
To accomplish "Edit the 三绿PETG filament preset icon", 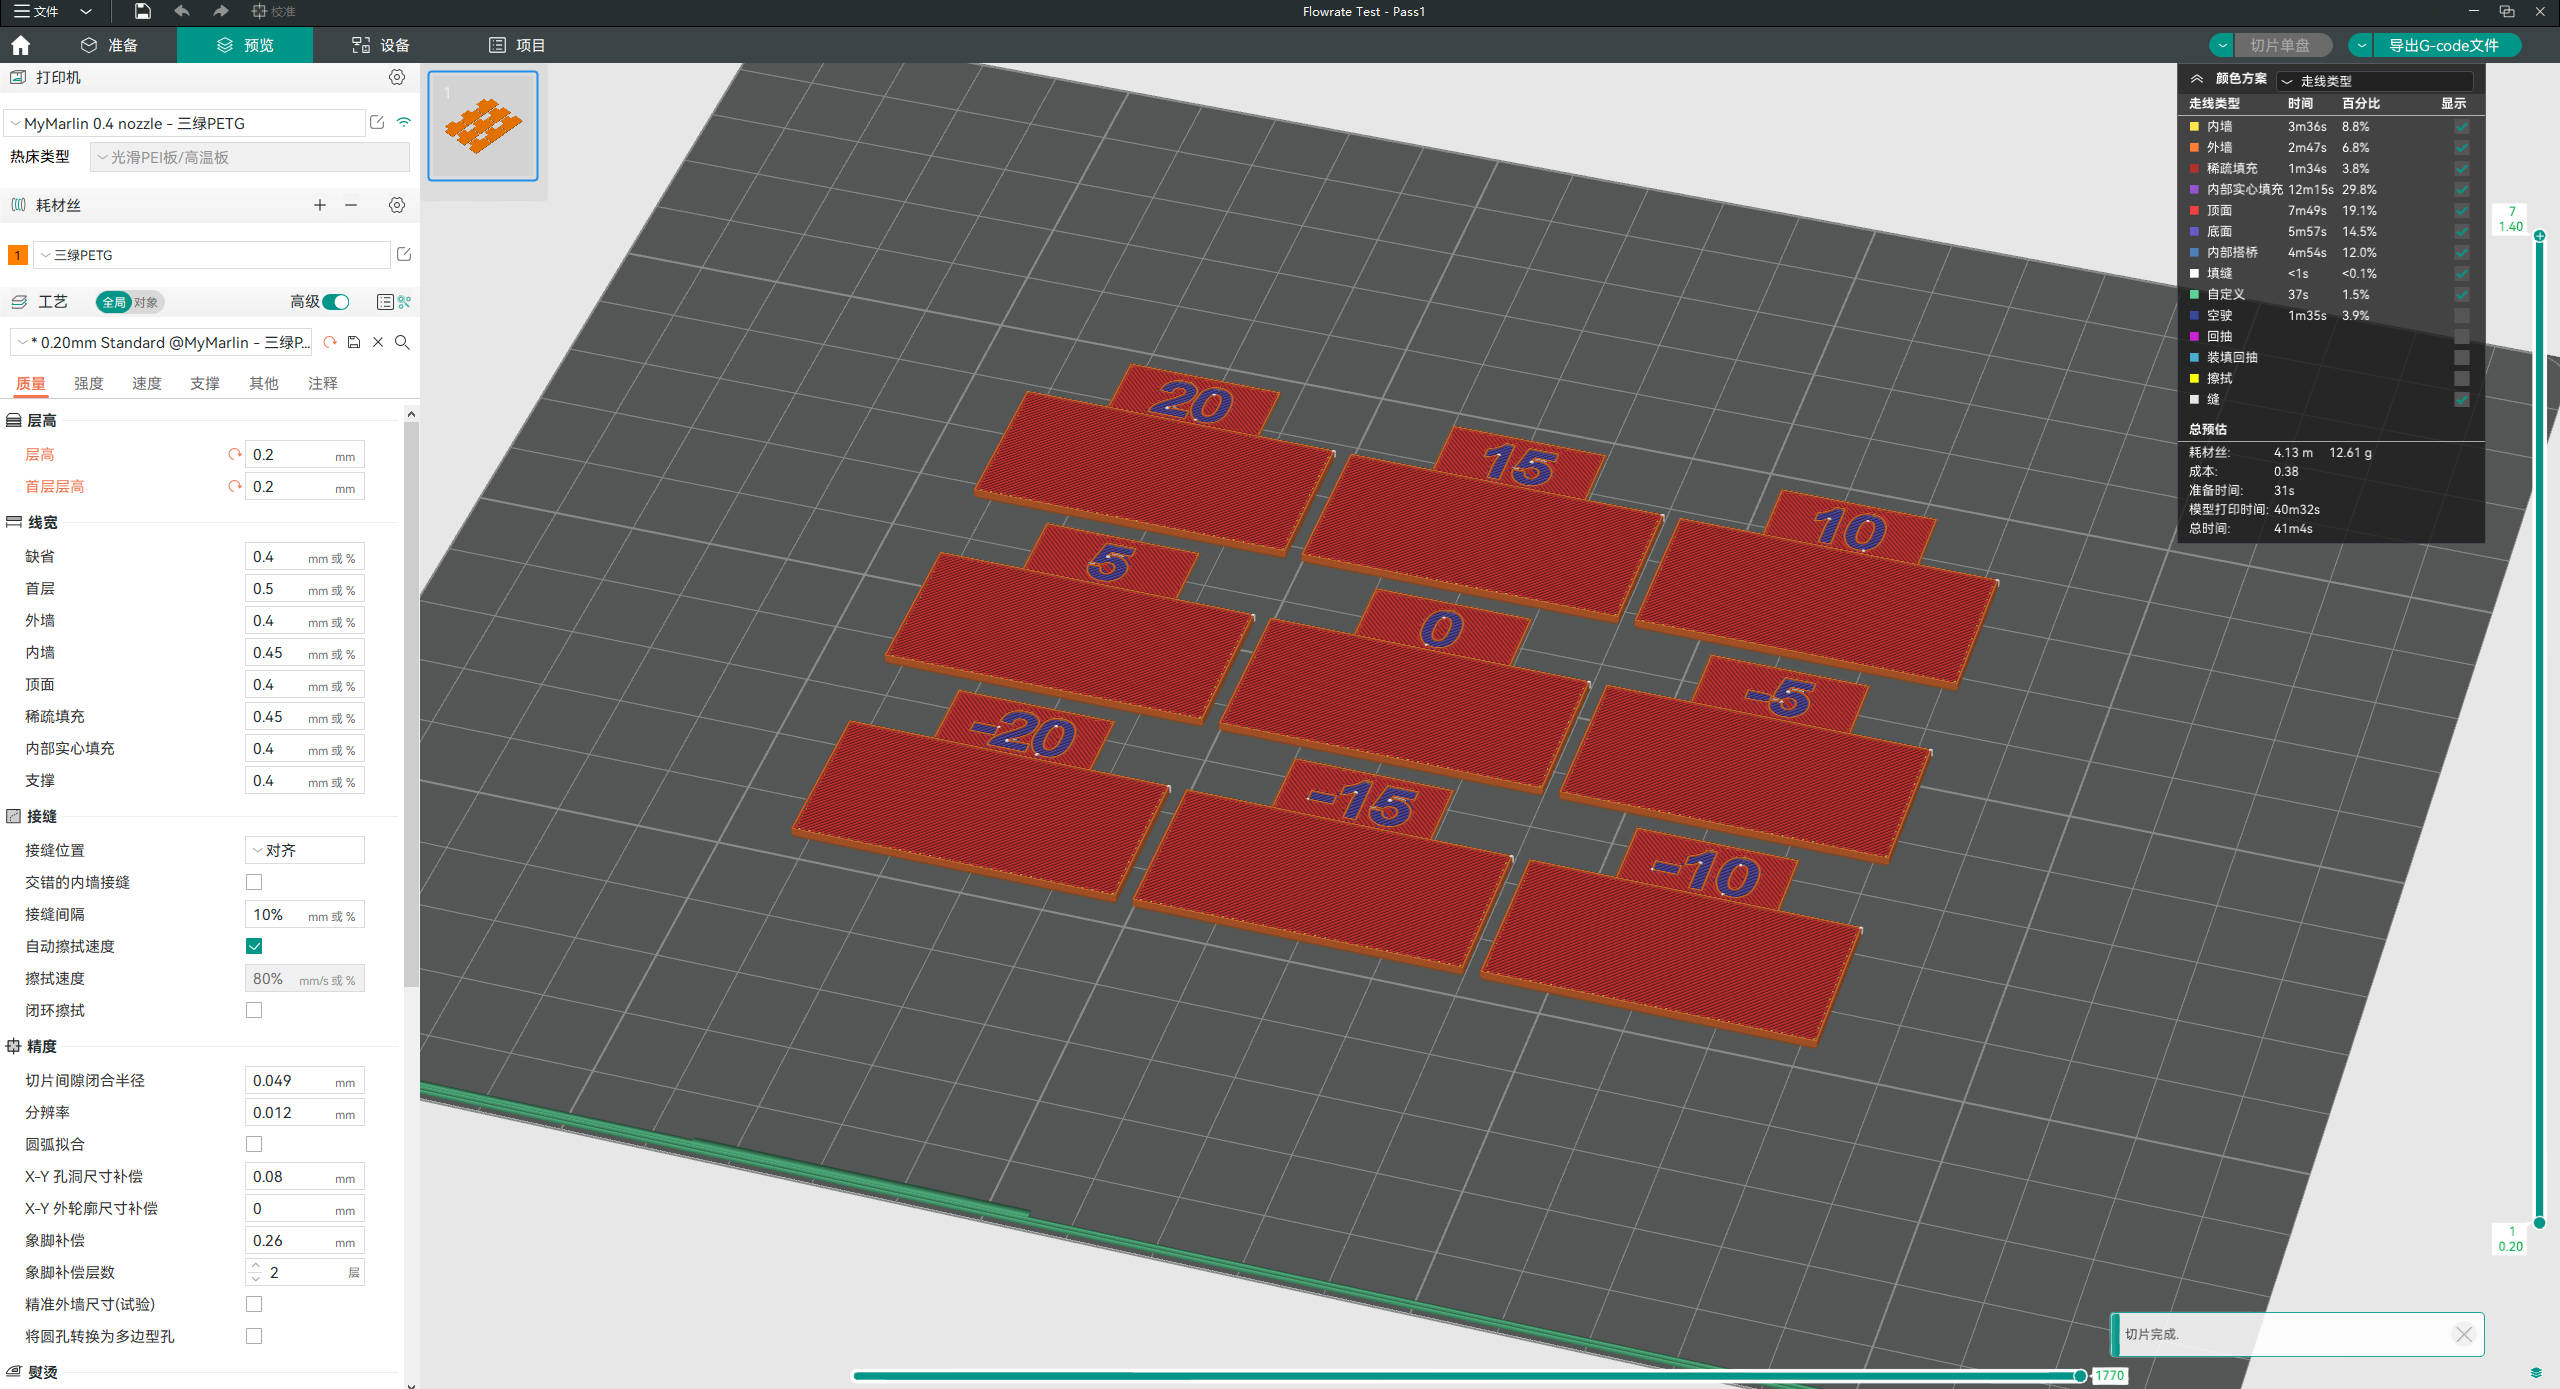I will pos(404,254).
